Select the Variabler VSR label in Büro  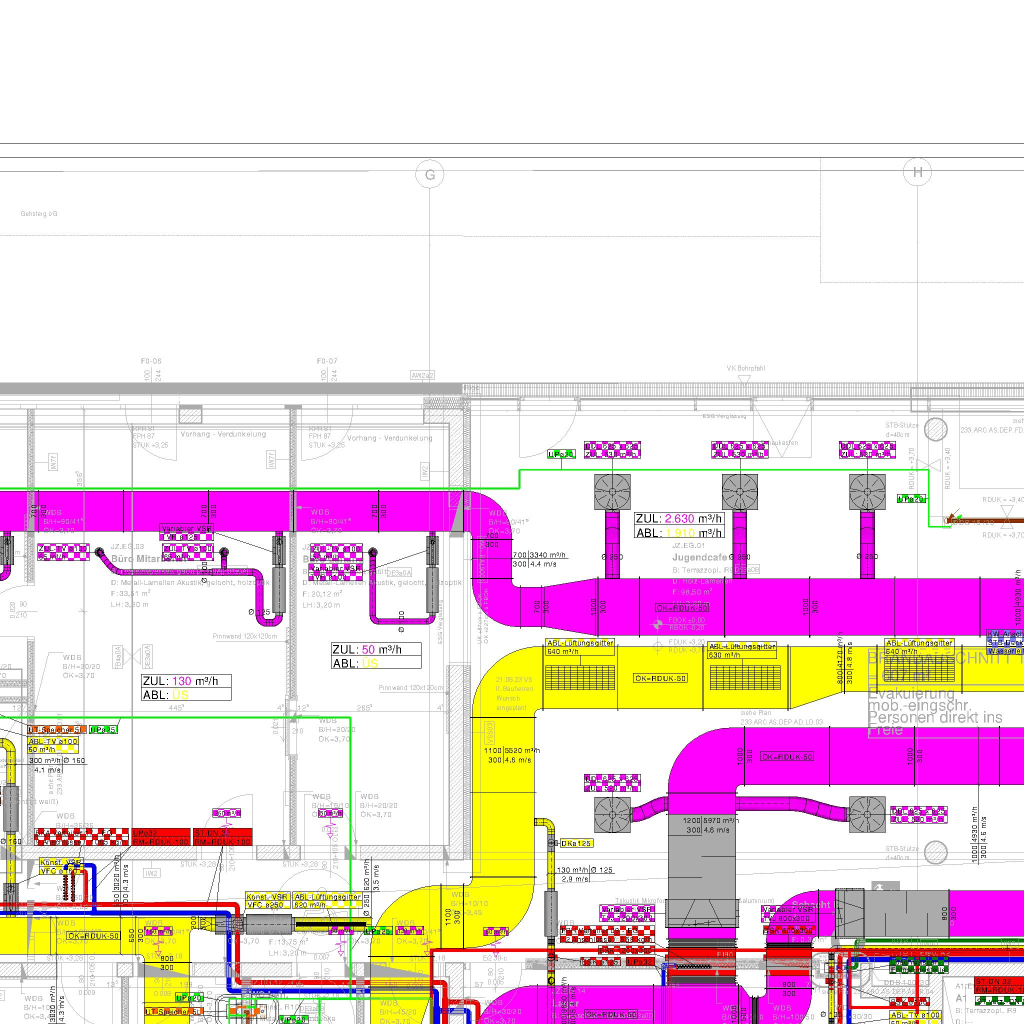(187, 528)
